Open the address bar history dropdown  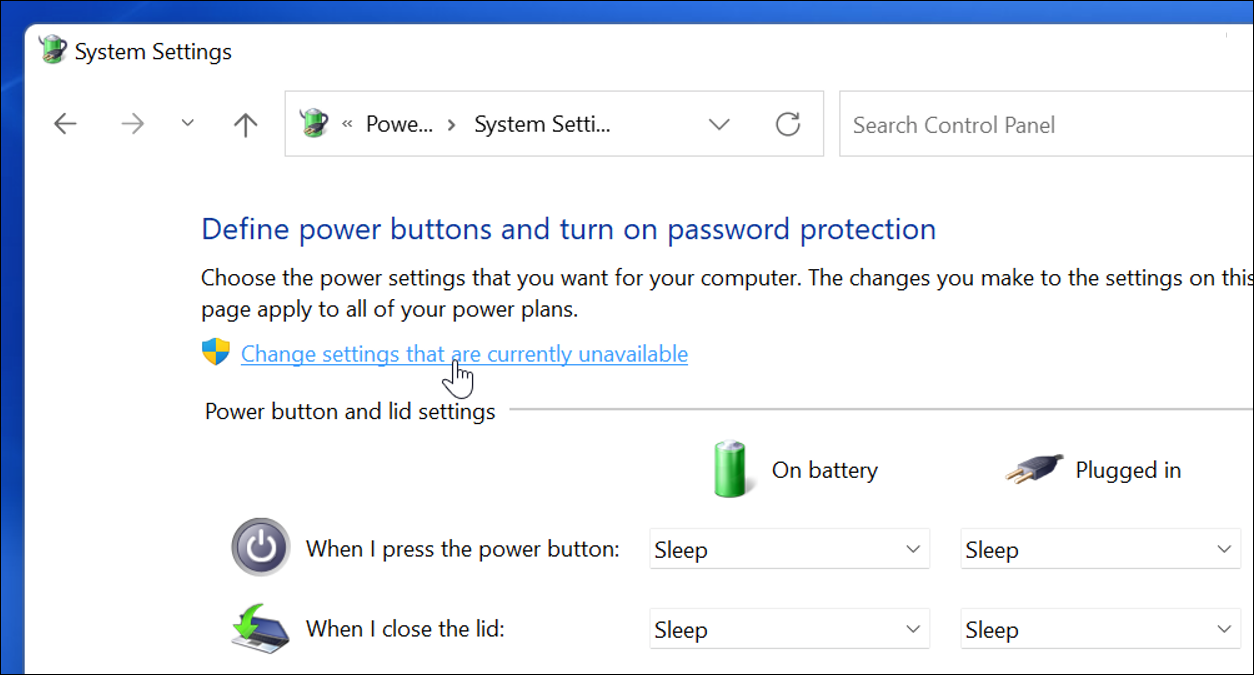tap(719, 124)
